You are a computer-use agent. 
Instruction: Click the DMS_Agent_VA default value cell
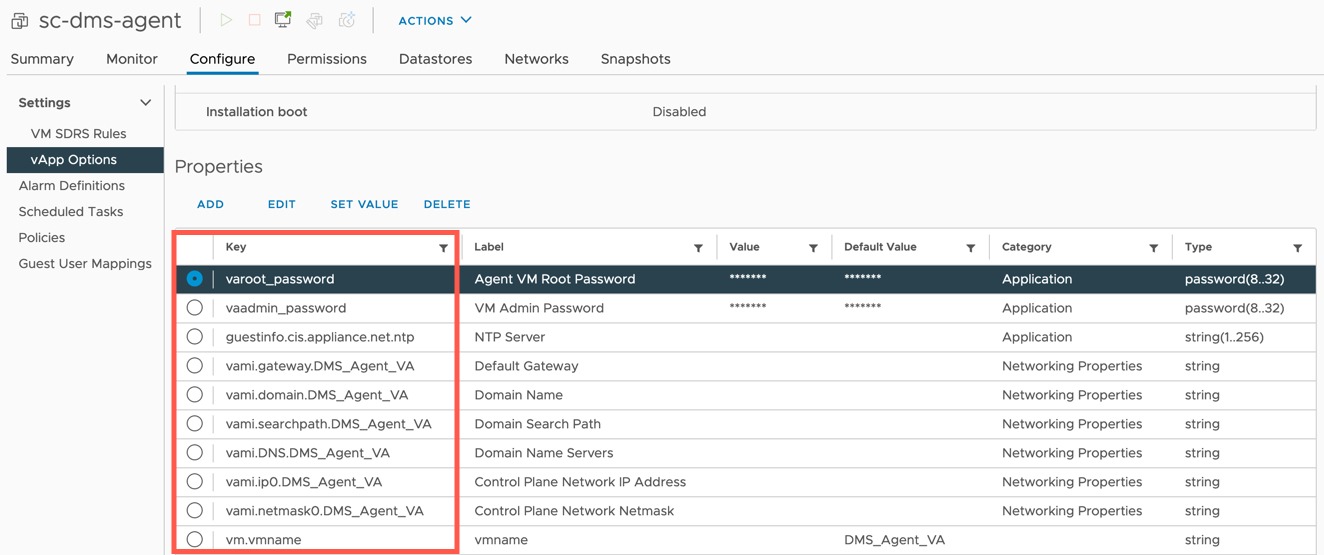[x=894, y=540]
